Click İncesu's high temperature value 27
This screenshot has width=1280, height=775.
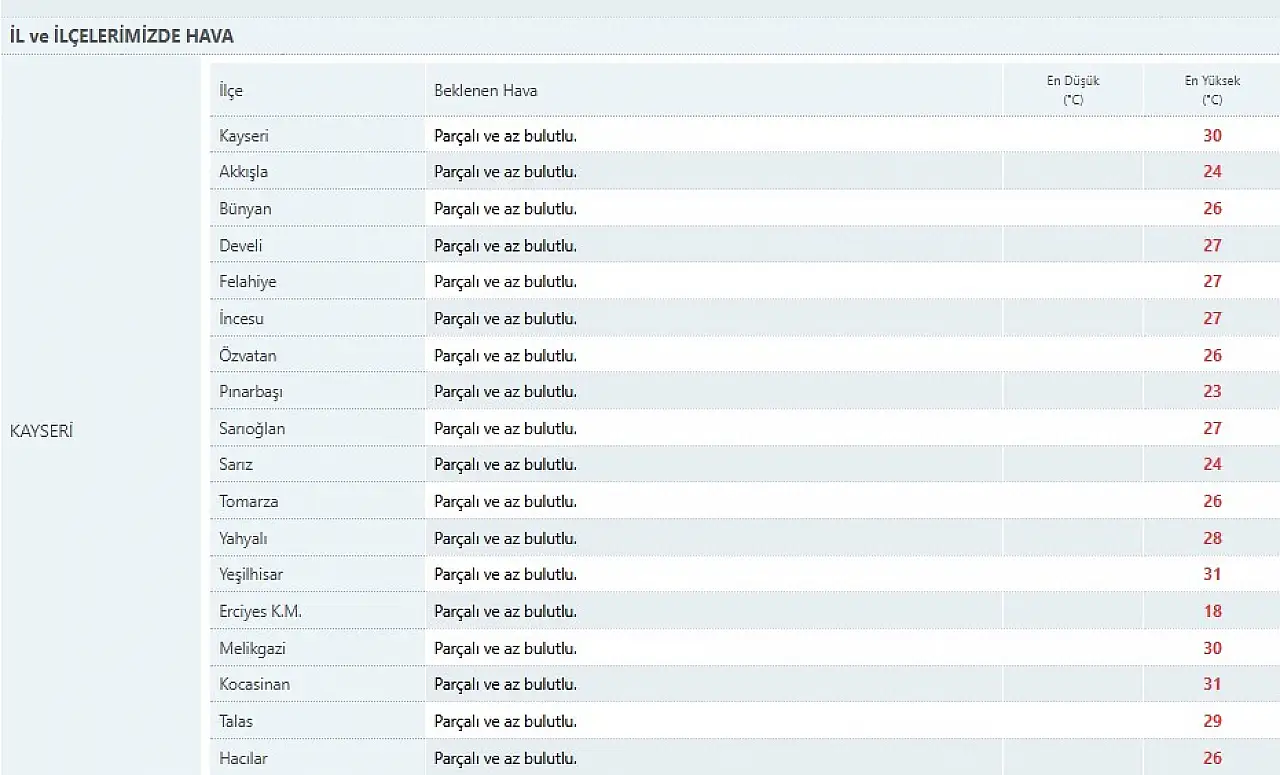point(1212,318)
